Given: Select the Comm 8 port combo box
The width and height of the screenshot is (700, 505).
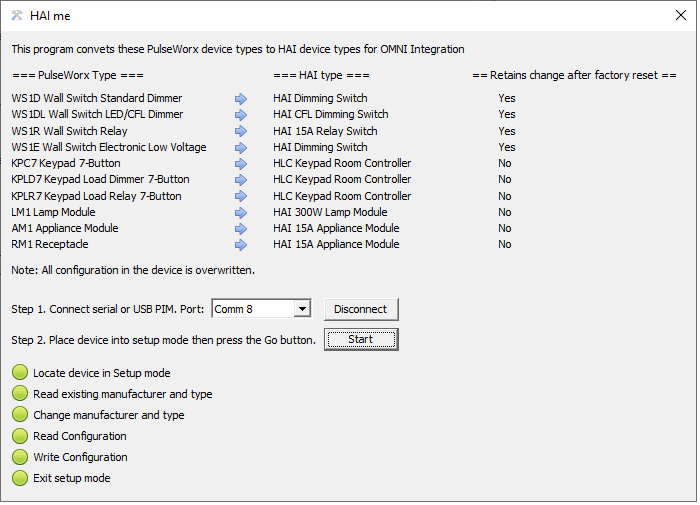Looking at the screenshot, I should pos(261,309).
